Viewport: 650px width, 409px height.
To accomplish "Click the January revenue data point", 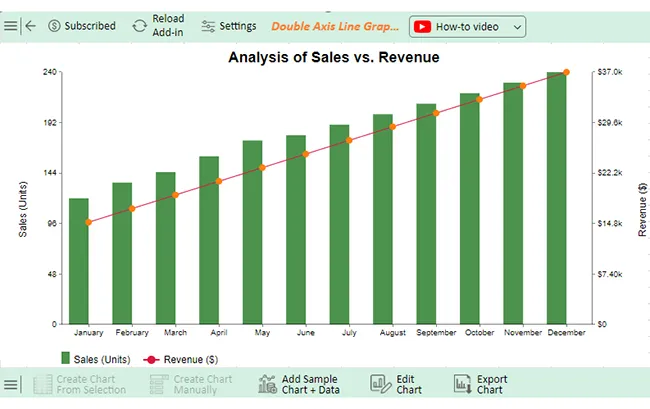I will point(88,223).
